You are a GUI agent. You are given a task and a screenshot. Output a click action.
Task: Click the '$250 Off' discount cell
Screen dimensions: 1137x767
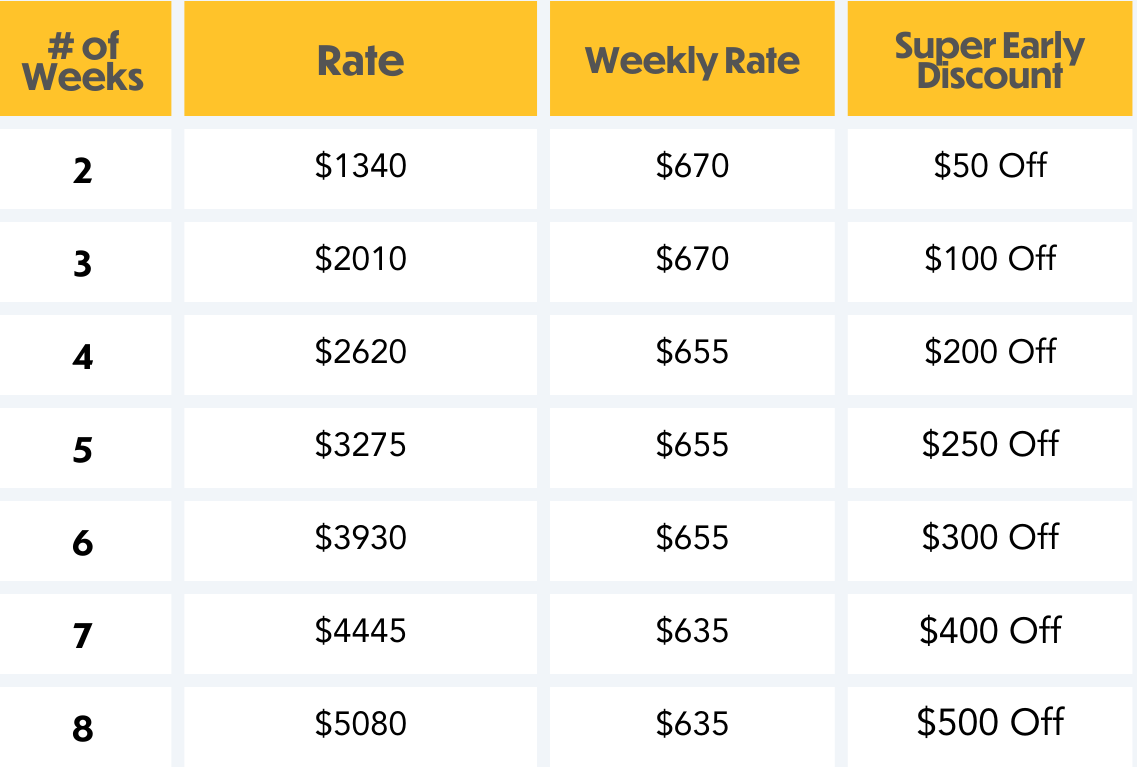[990, 445]
